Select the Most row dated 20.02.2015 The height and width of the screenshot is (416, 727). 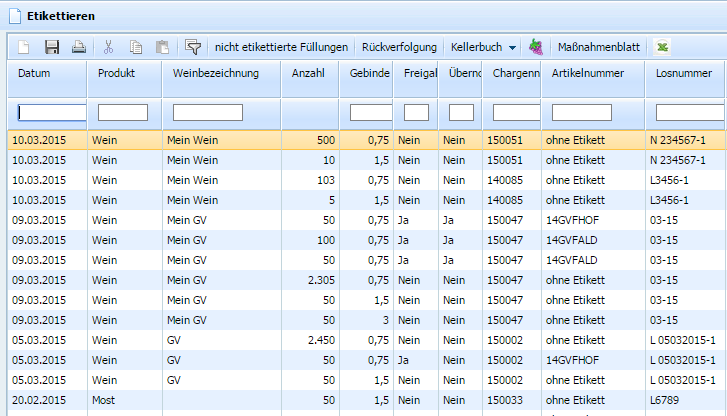point(367,400)
